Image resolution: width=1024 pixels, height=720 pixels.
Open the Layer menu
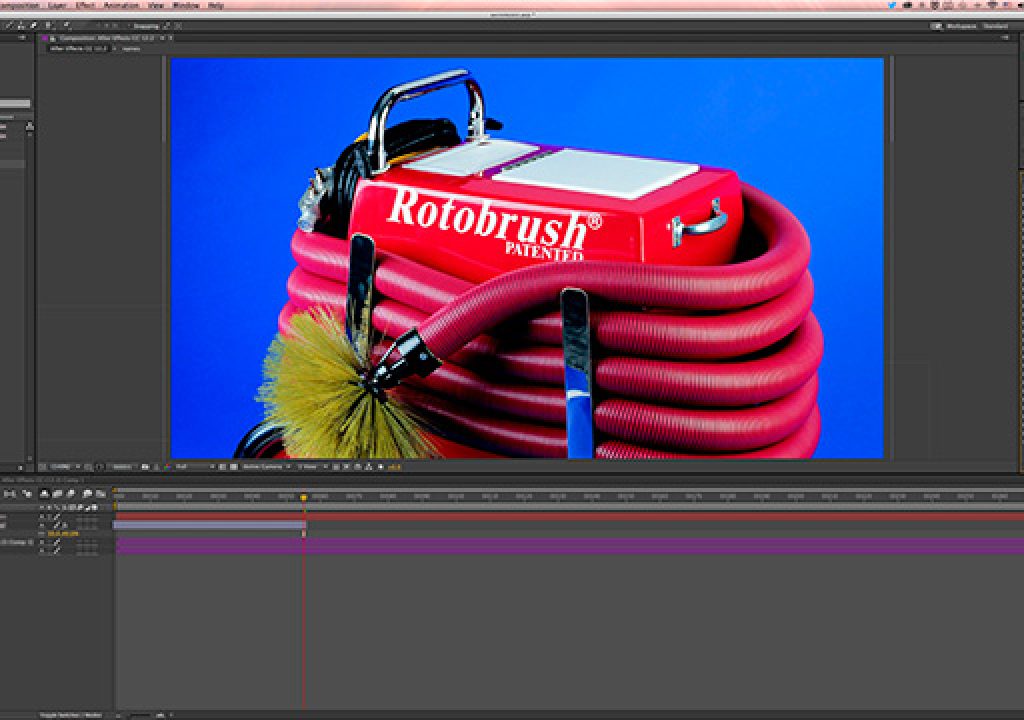[57, 5]
